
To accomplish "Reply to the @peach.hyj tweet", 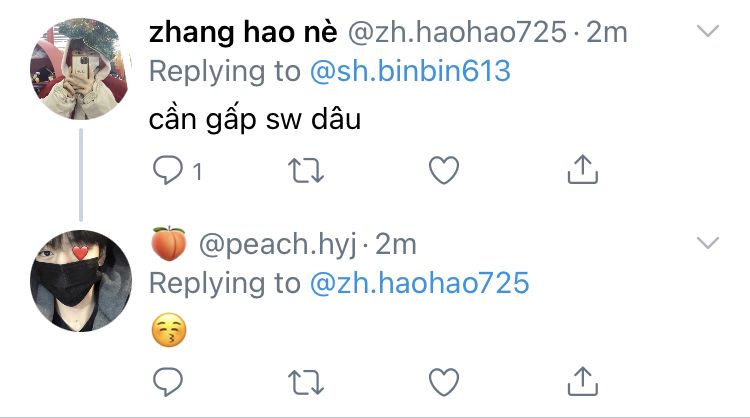I will pyautogui.click(x=168, y=382).
